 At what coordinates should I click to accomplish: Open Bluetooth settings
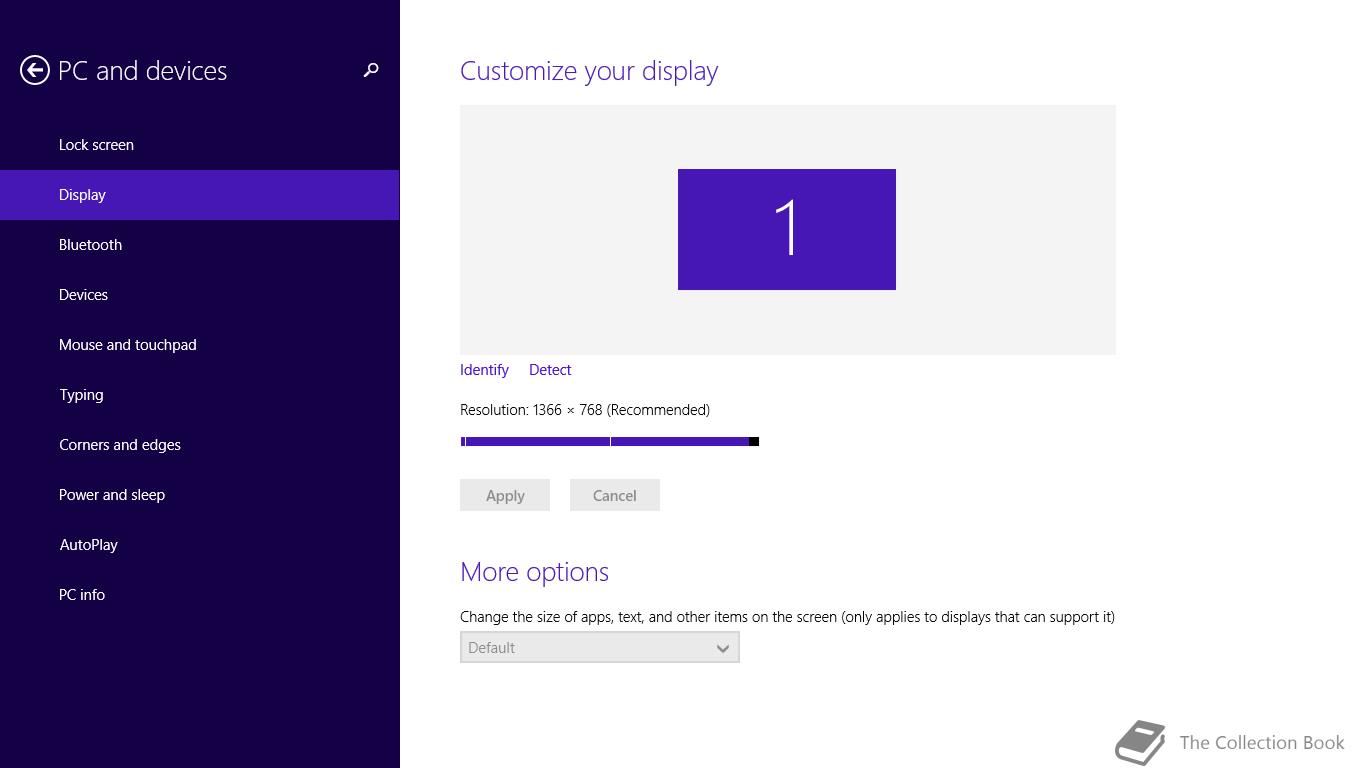tap(200, 245)
